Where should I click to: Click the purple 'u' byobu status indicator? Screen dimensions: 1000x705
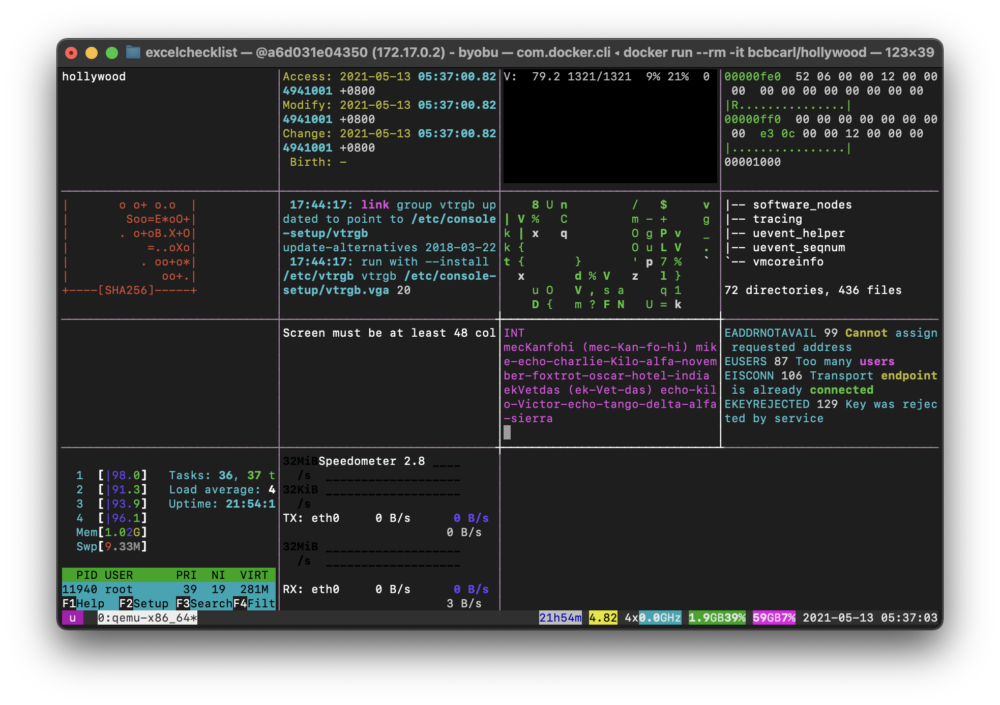pyautogui.click(x=73, y=618)
